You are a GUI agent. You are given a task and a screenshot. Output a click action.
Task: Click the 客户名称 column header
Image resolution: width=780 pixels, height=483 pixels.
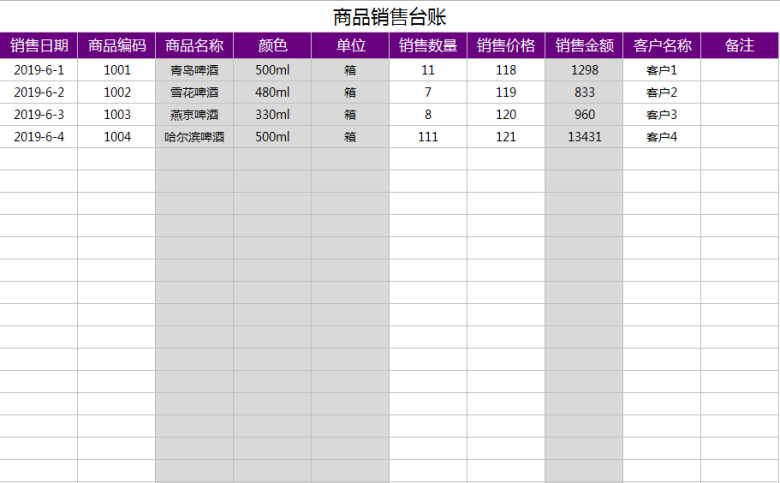662,46
